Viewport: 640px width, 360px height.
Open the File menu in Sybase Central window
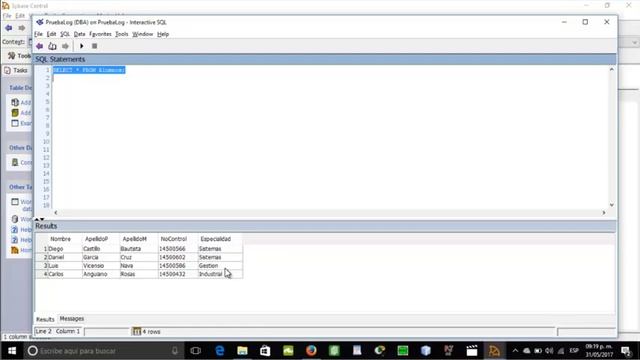pos(7,16)
